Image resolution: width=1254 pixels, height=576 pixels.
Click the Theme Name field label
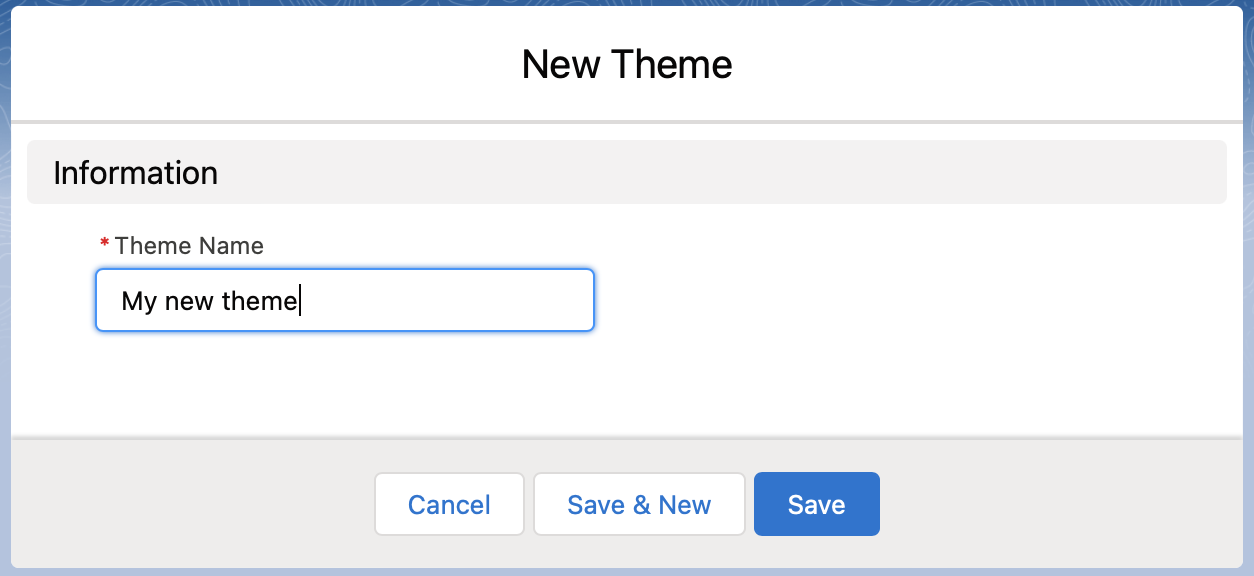point(189,246)
